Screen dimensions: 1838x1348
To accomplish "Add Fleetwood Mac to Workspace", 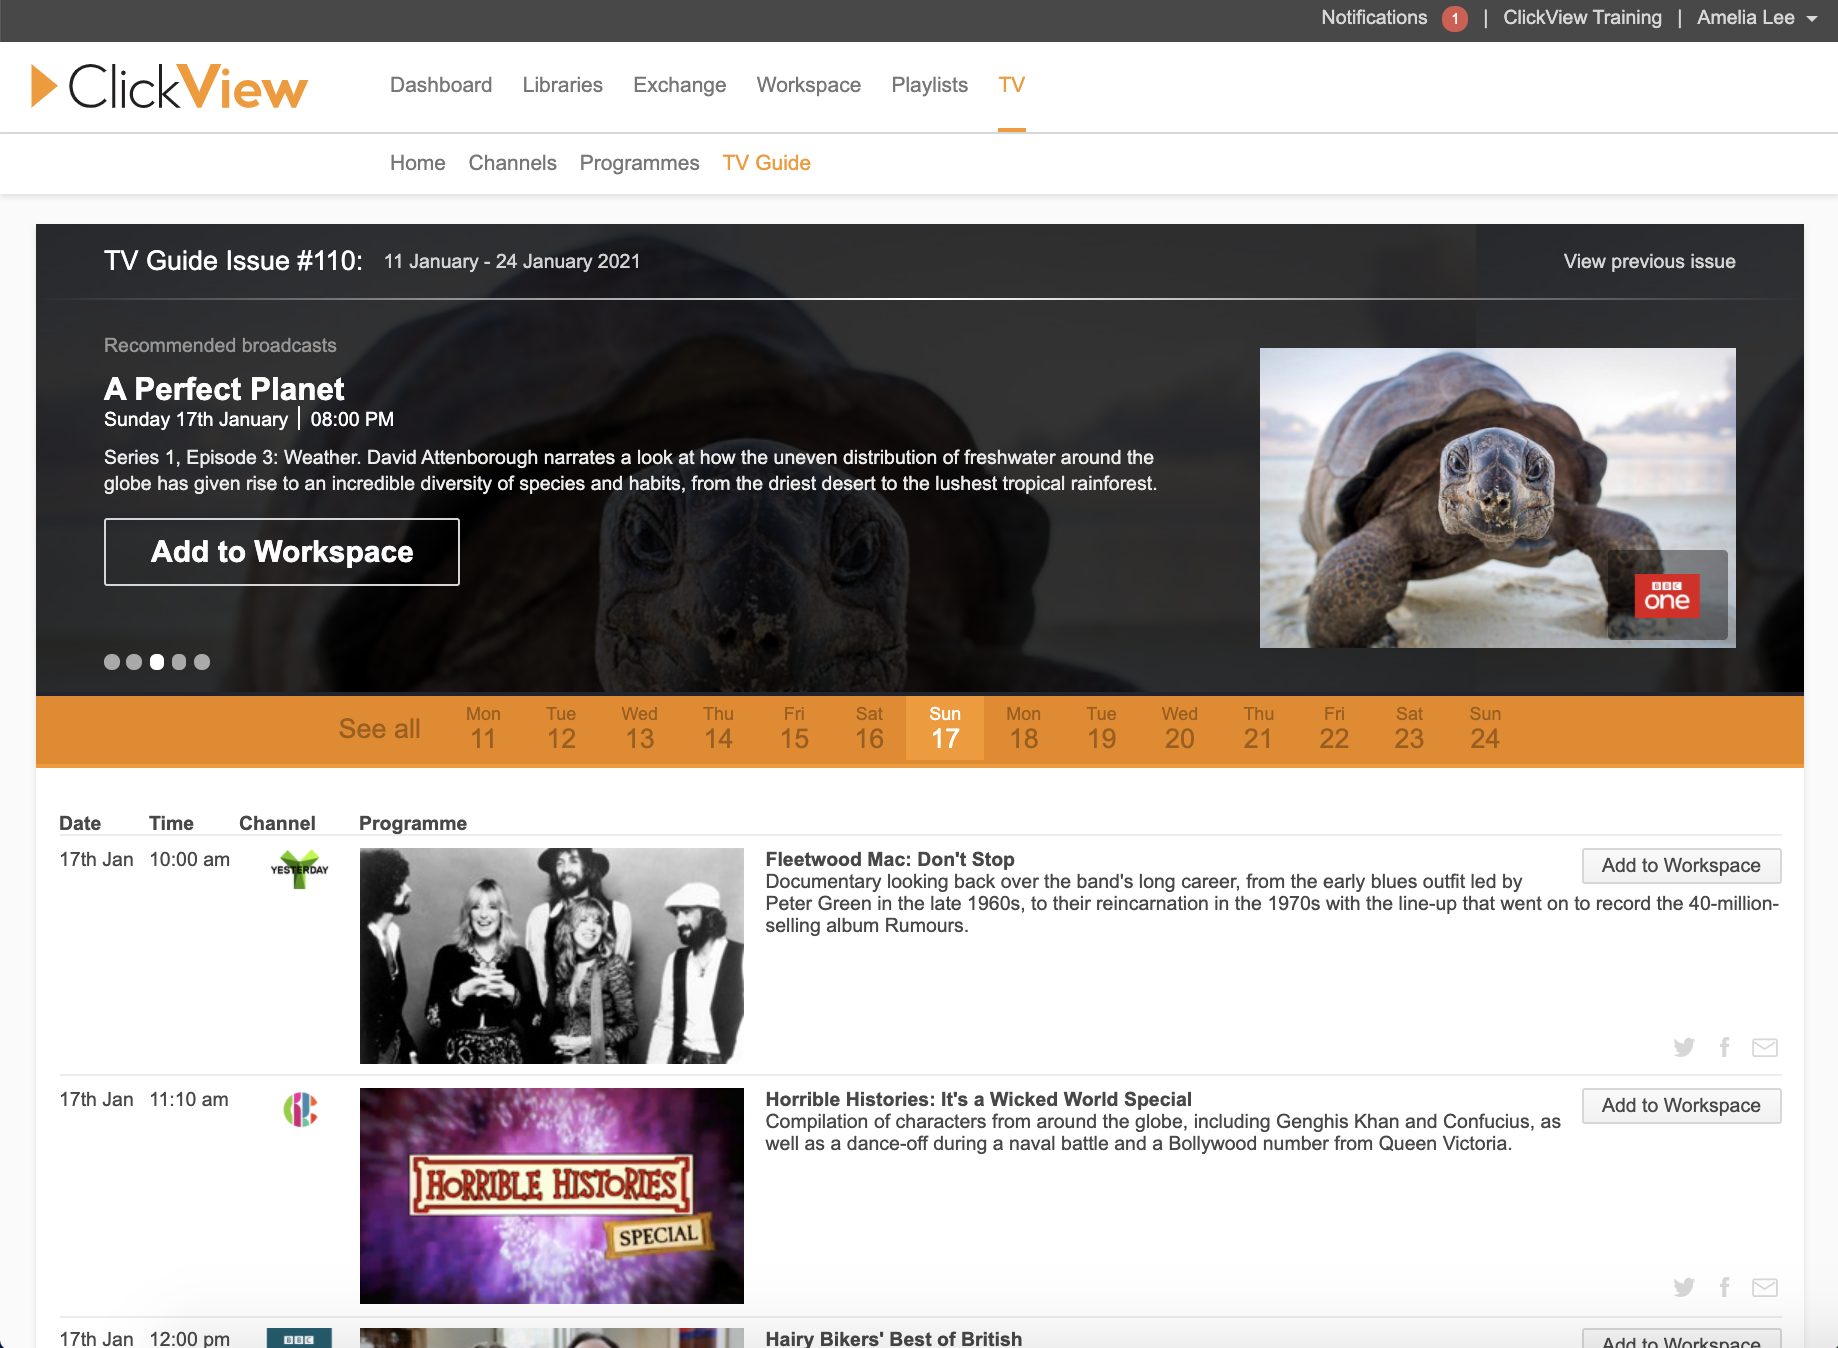I will coord(1681,866).
